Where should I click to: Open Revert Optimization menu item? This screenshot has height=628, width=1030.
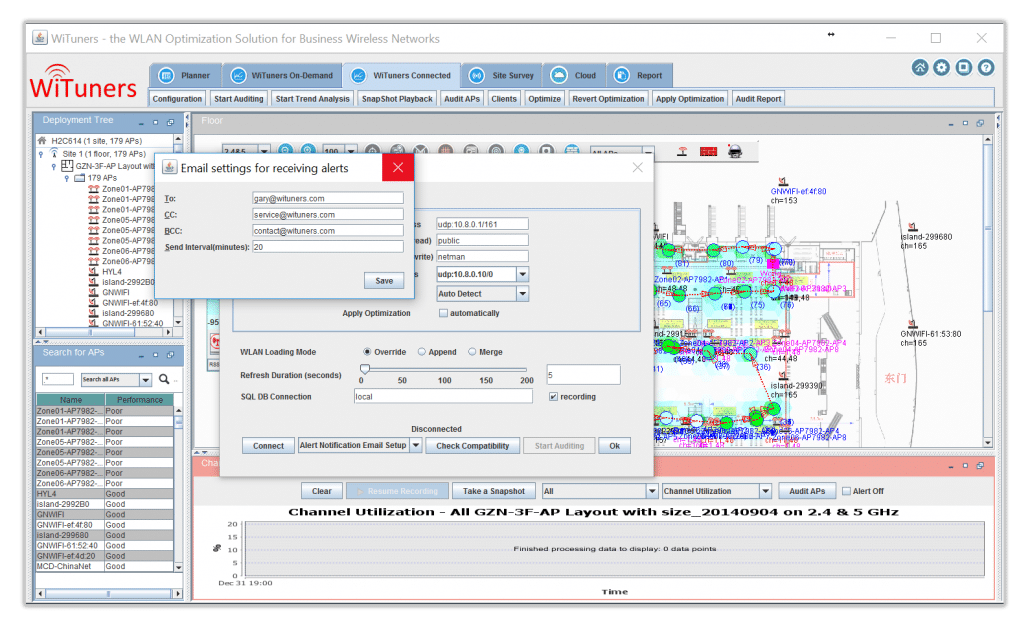pyautogui.click(x=608, y=99)
